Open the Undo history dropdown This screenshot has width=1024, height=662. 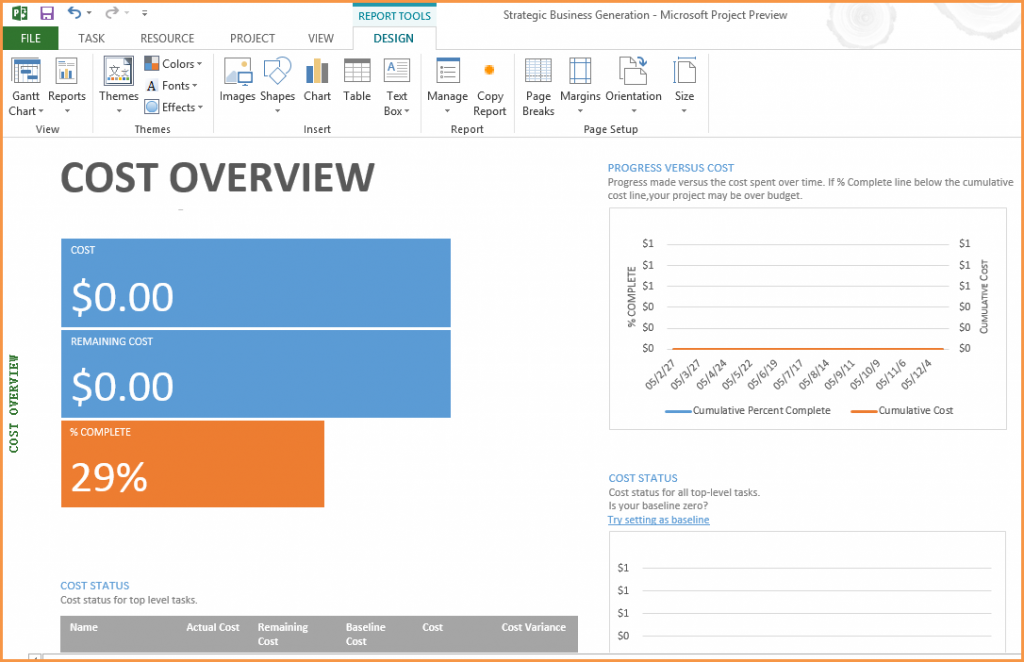tap(89, 13)
